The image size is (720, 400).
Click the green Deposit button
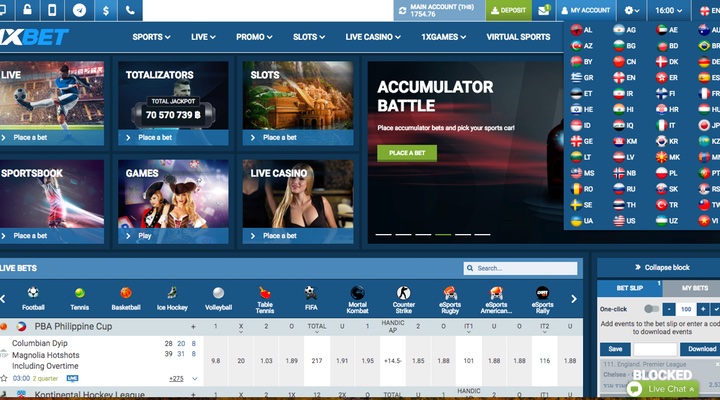pyautogui.click(x=508, y=10)
